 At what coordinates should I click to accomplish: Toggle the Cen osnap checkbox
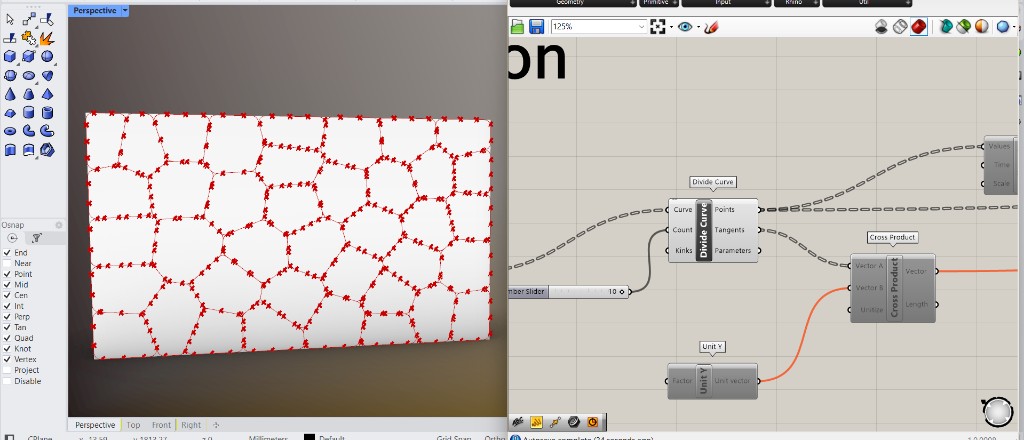(x=7, y=295)
